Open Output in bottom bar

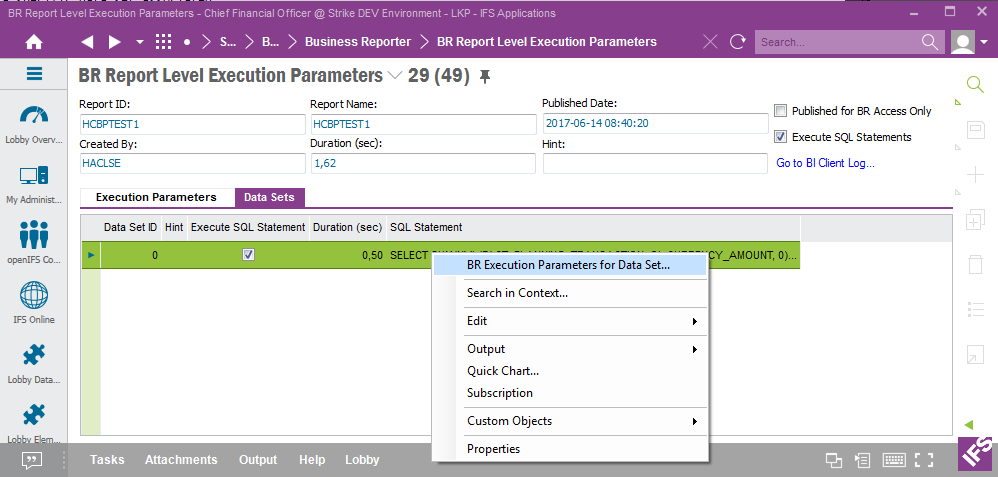[x=258, y=460]
